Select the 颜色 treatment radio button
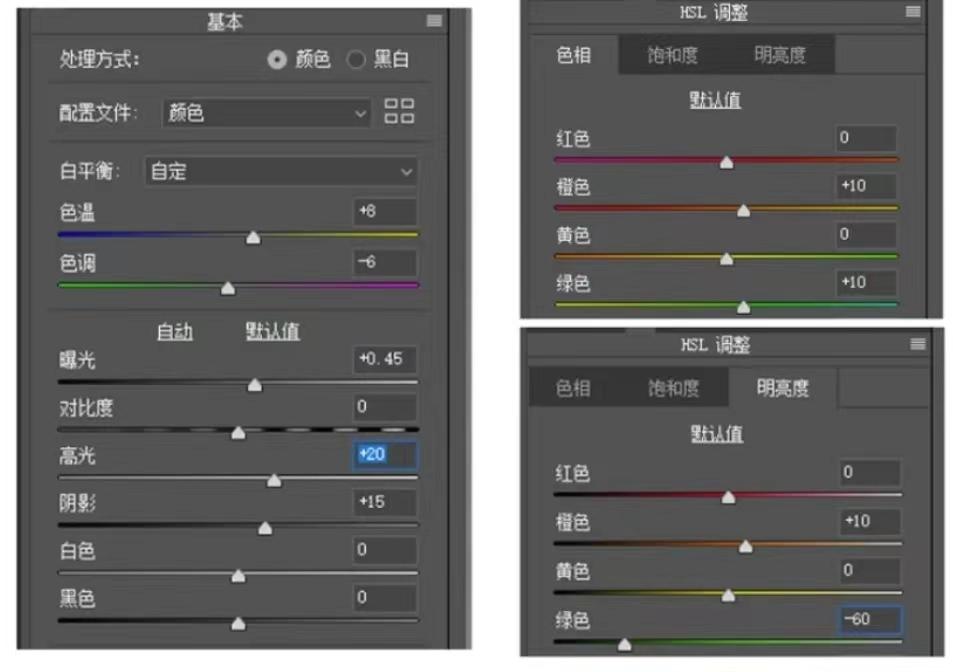The height and width of the screenshot is (672, 953). [277, 60]
